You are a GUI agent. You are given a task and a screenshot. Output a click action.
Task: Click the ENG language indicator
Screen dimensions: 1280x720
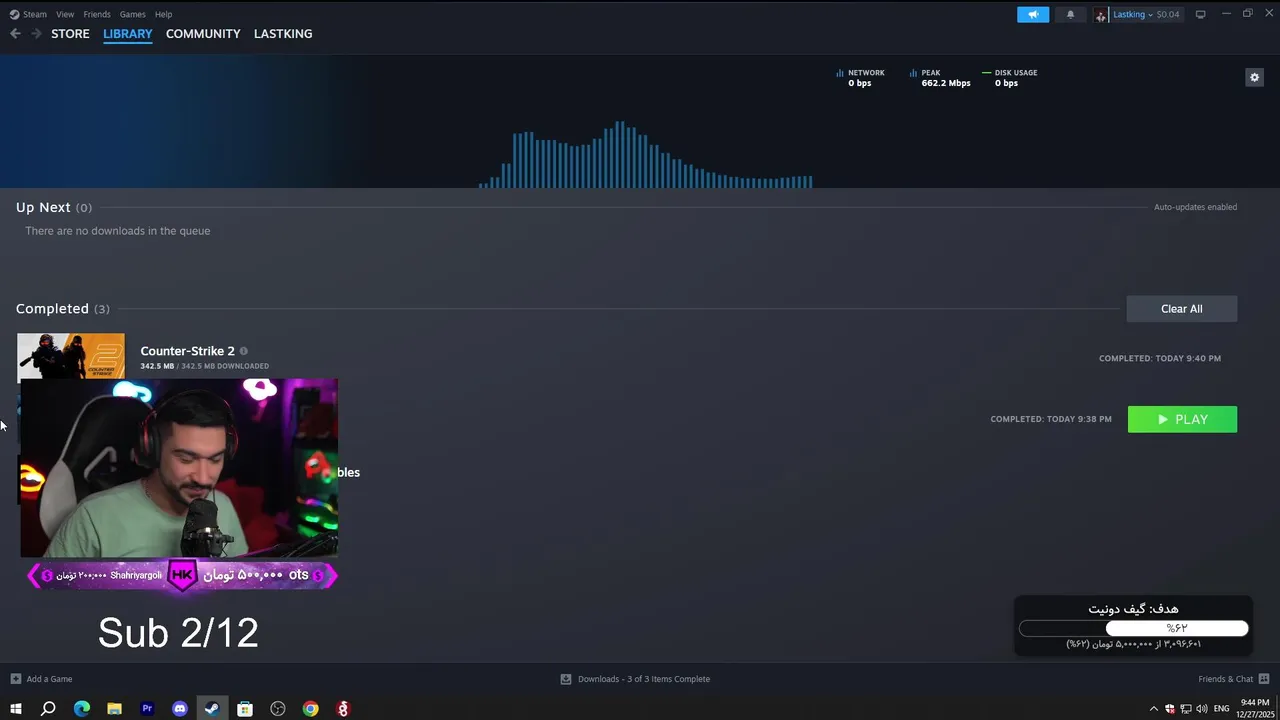1221,709
